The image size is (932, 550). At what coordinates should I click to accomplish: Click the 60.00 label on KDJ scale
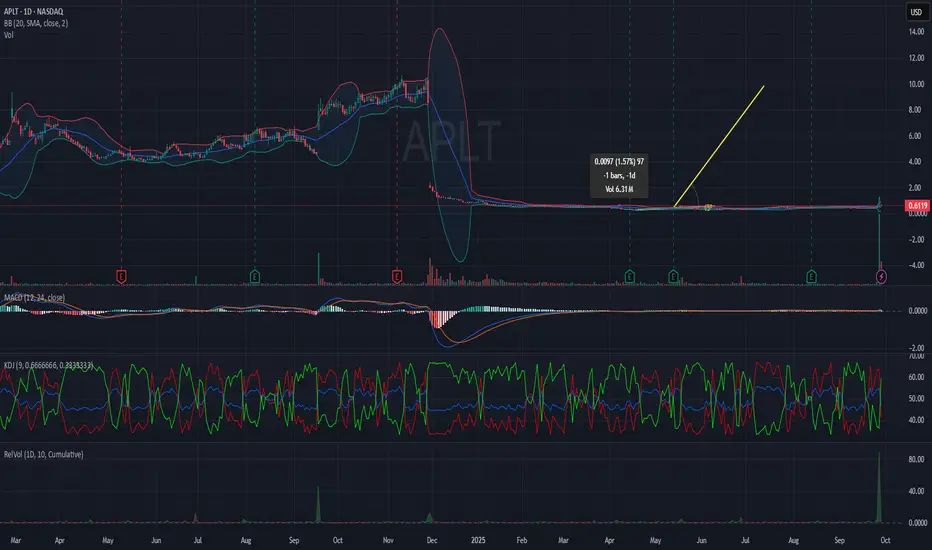coord(916,377)
